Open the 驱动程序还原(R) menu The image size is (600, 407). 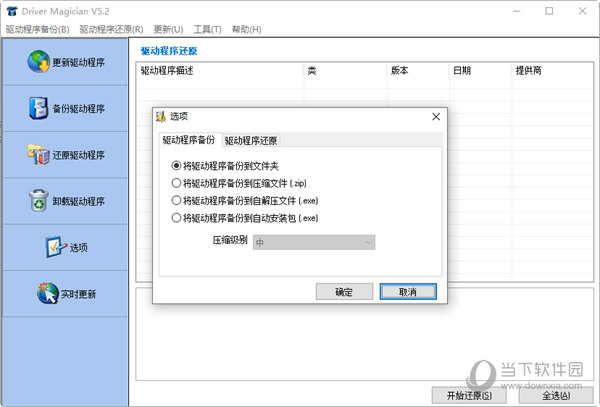(111, 29)
